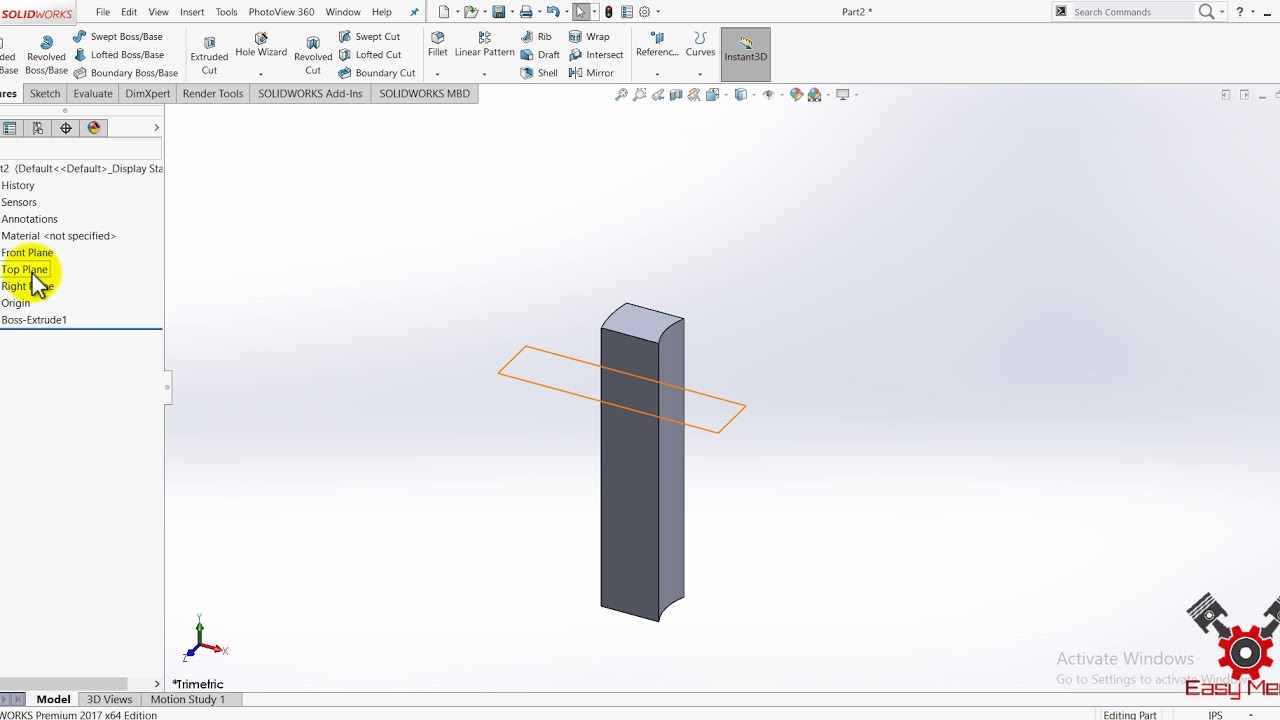Open the Hole Wizard tool
Viewport: 1280px width, 720px height.
pos(261,45)
